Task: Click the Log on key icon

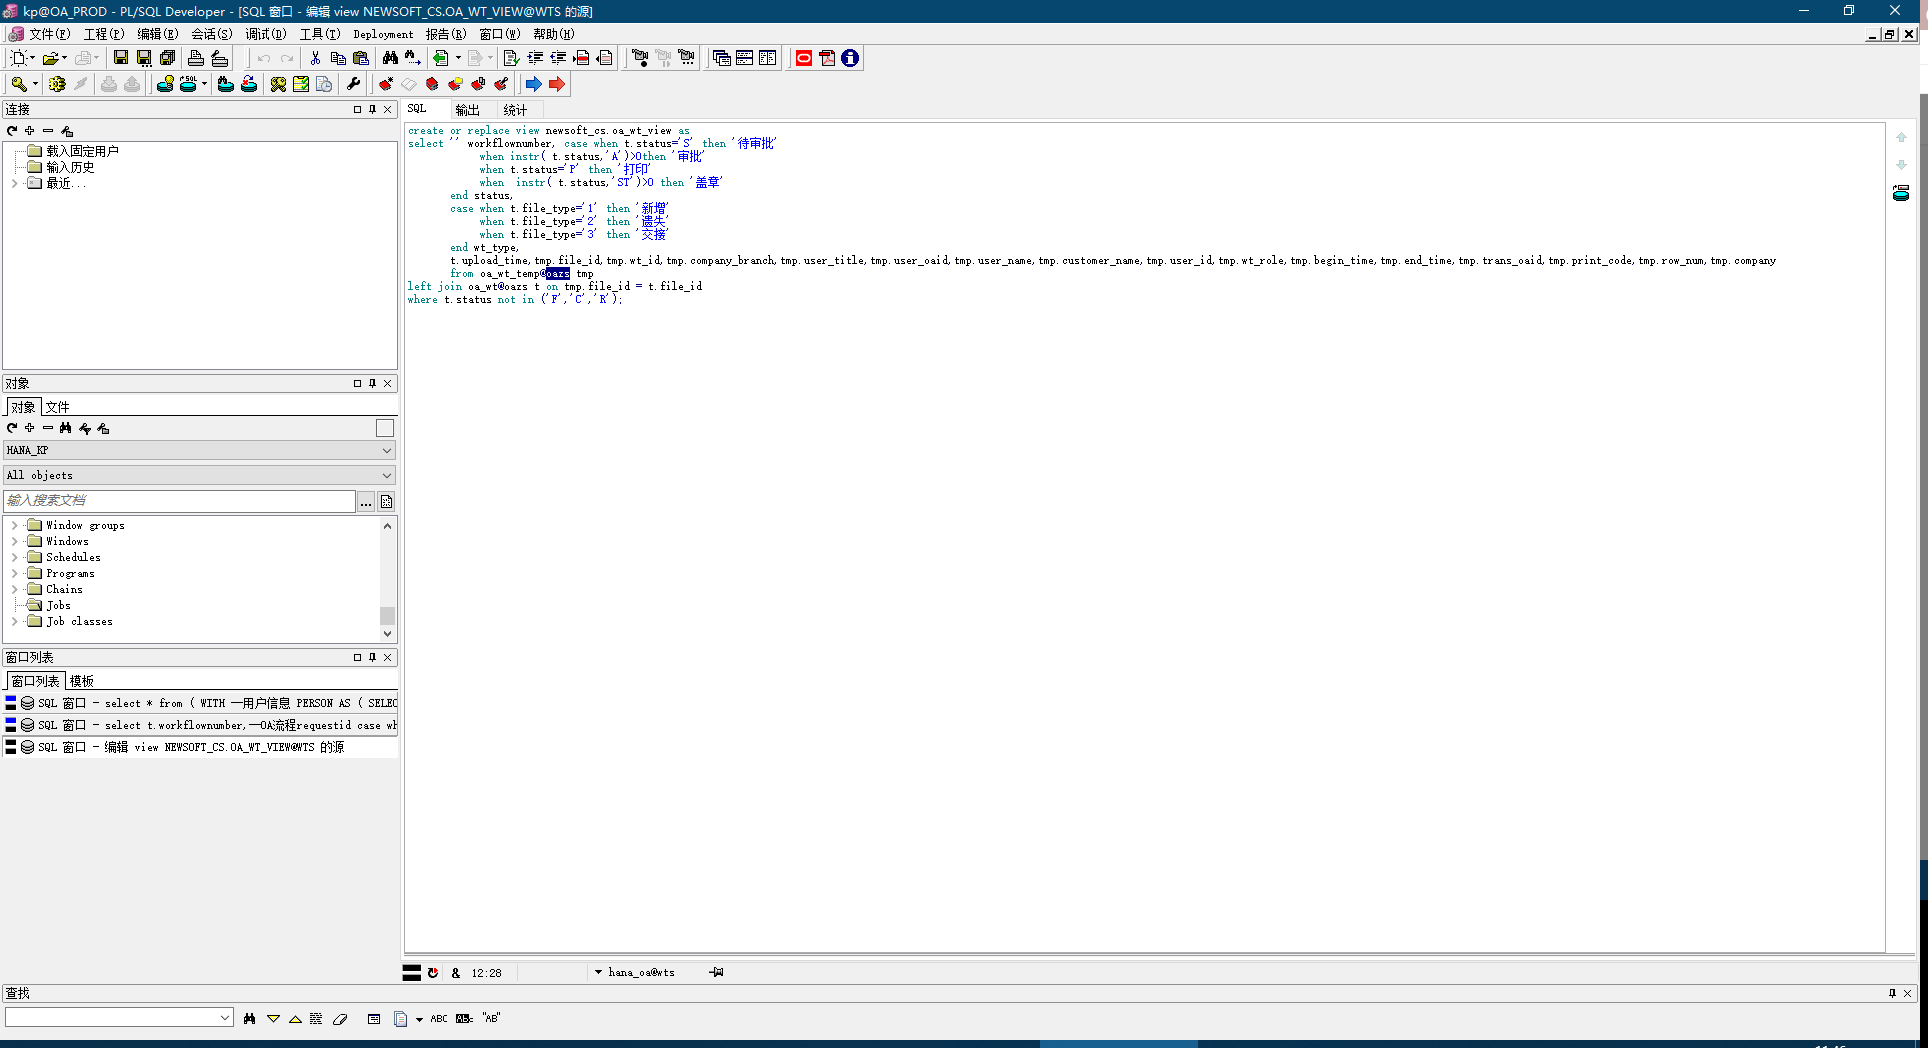Action: pos(18,84)
